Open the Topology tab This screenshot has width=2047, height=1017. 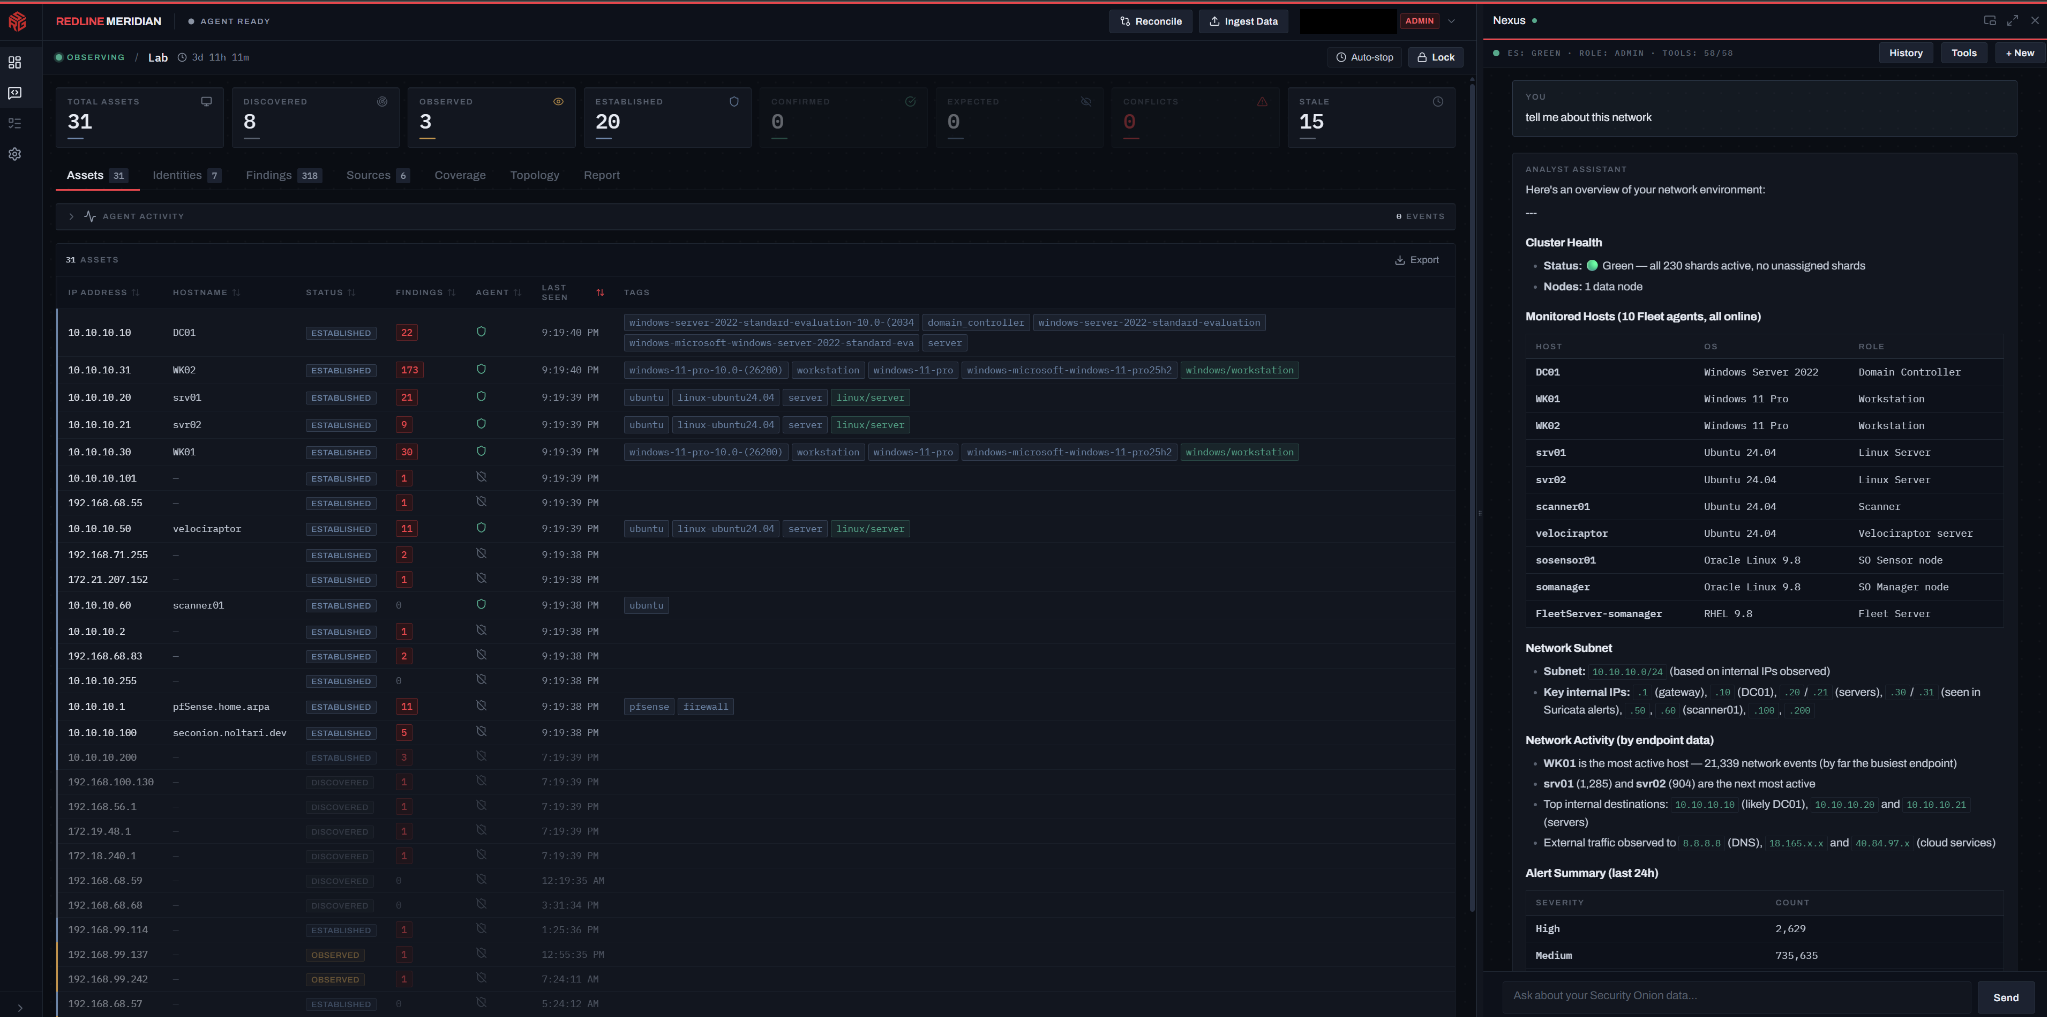(x=535, y=175)
